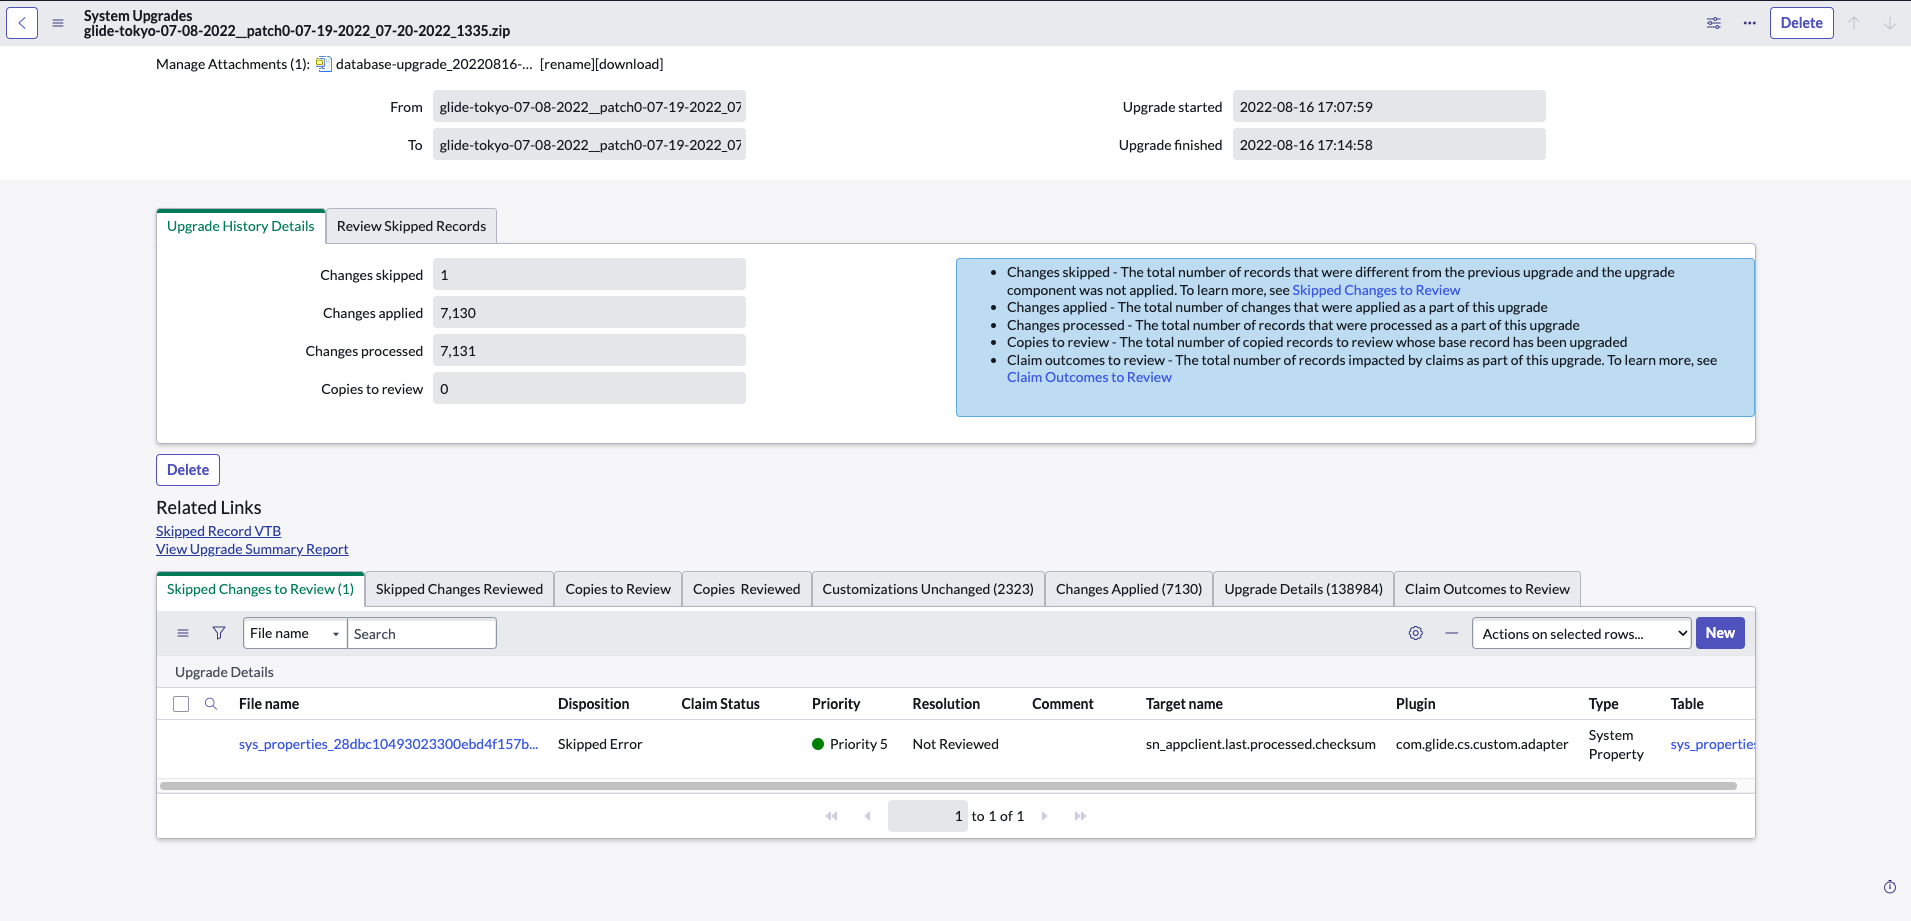Open the personalize form settings icon
Screen dimensions: 1911x921
(x=1713, y=23)
